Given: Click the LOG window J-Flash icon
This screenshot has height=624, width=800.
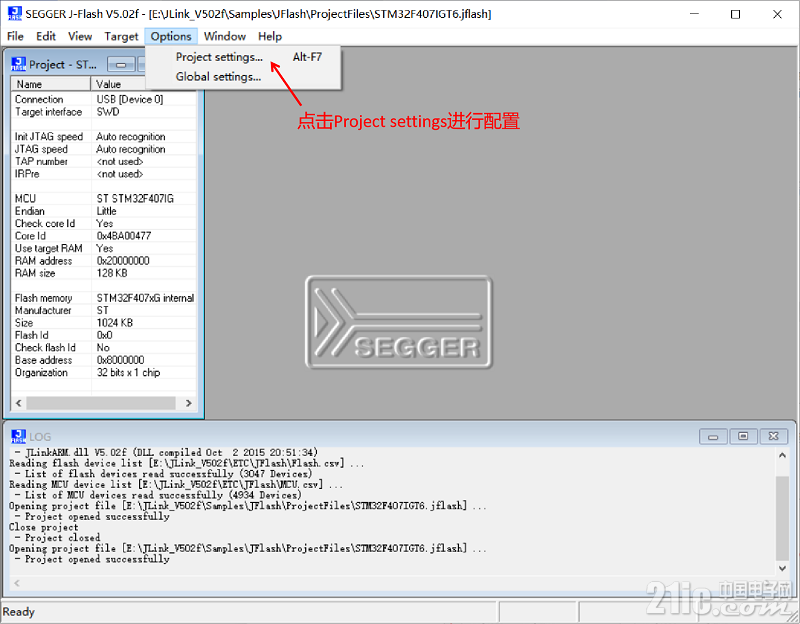Looking at the screenshot, I should coord(18,436).
